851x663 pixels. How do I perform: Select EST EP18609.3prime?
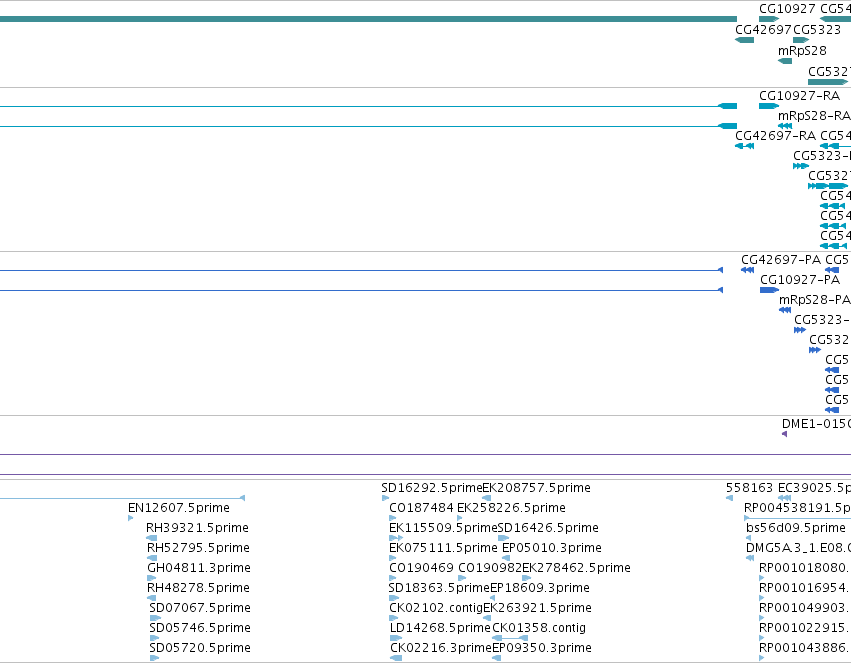click(x=540, y=588)
